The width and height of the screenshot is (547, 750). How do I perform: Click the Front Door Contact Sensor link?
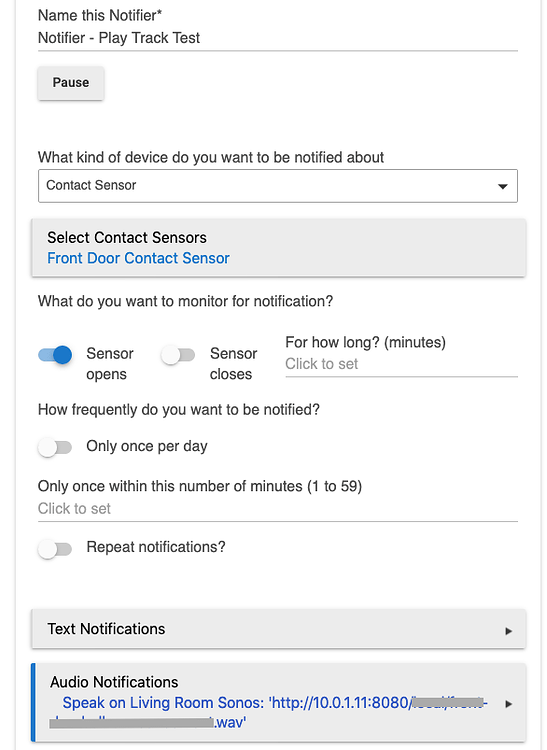tap(138, 258)
